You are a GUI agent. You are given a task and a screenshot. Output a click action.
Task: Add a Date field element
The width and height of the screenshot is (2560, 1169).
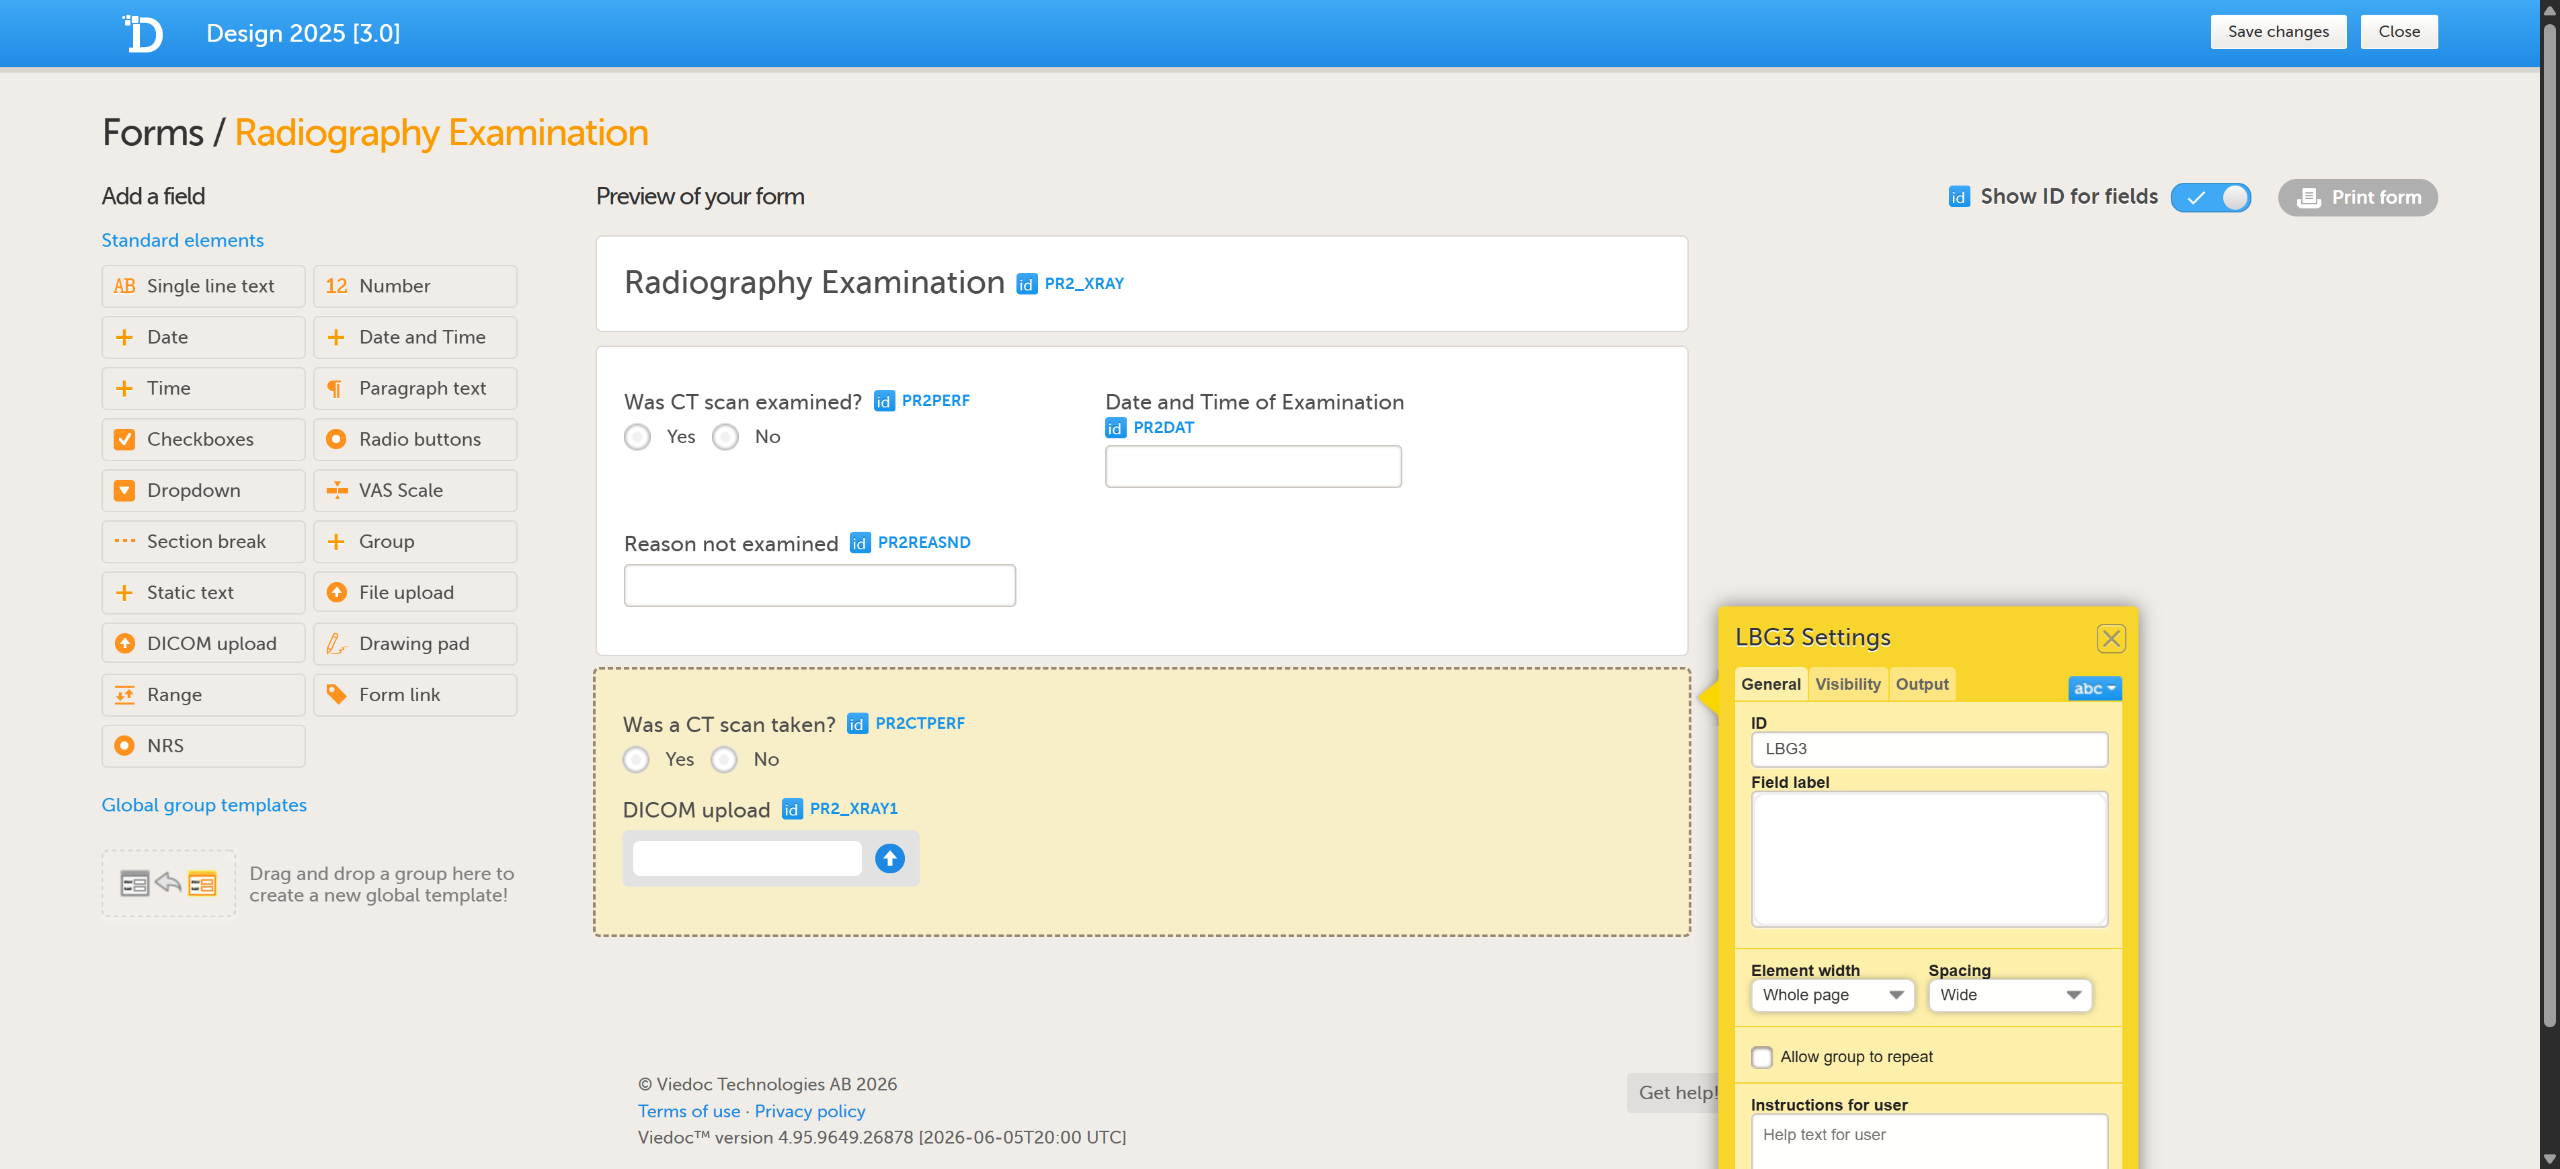coord(203,337)
